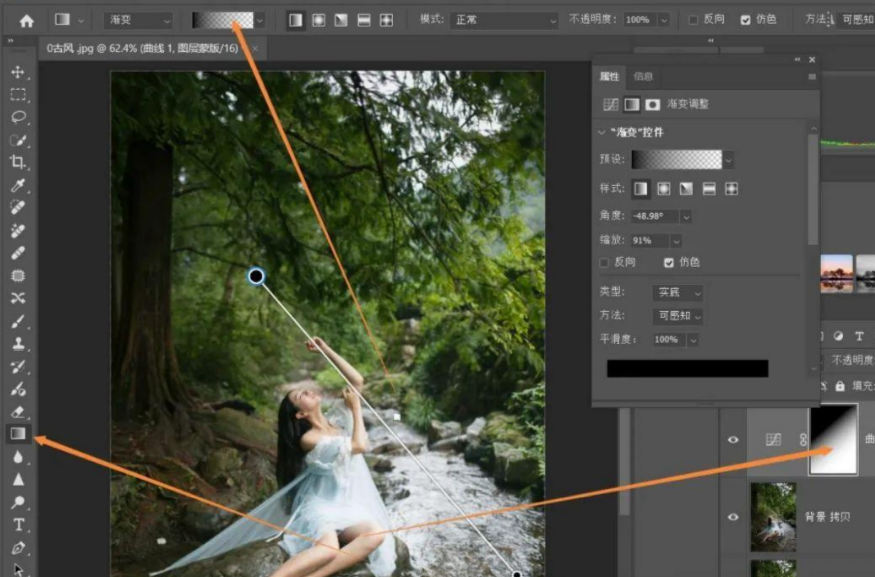Select the curves layer mask thumbnail
875x577 pixels.
tap(833, 440)
